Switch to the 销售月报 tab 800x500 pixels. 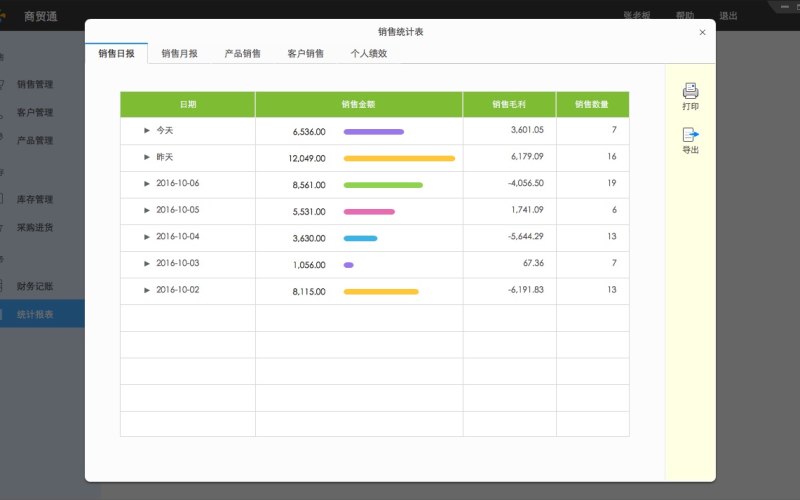180,54
